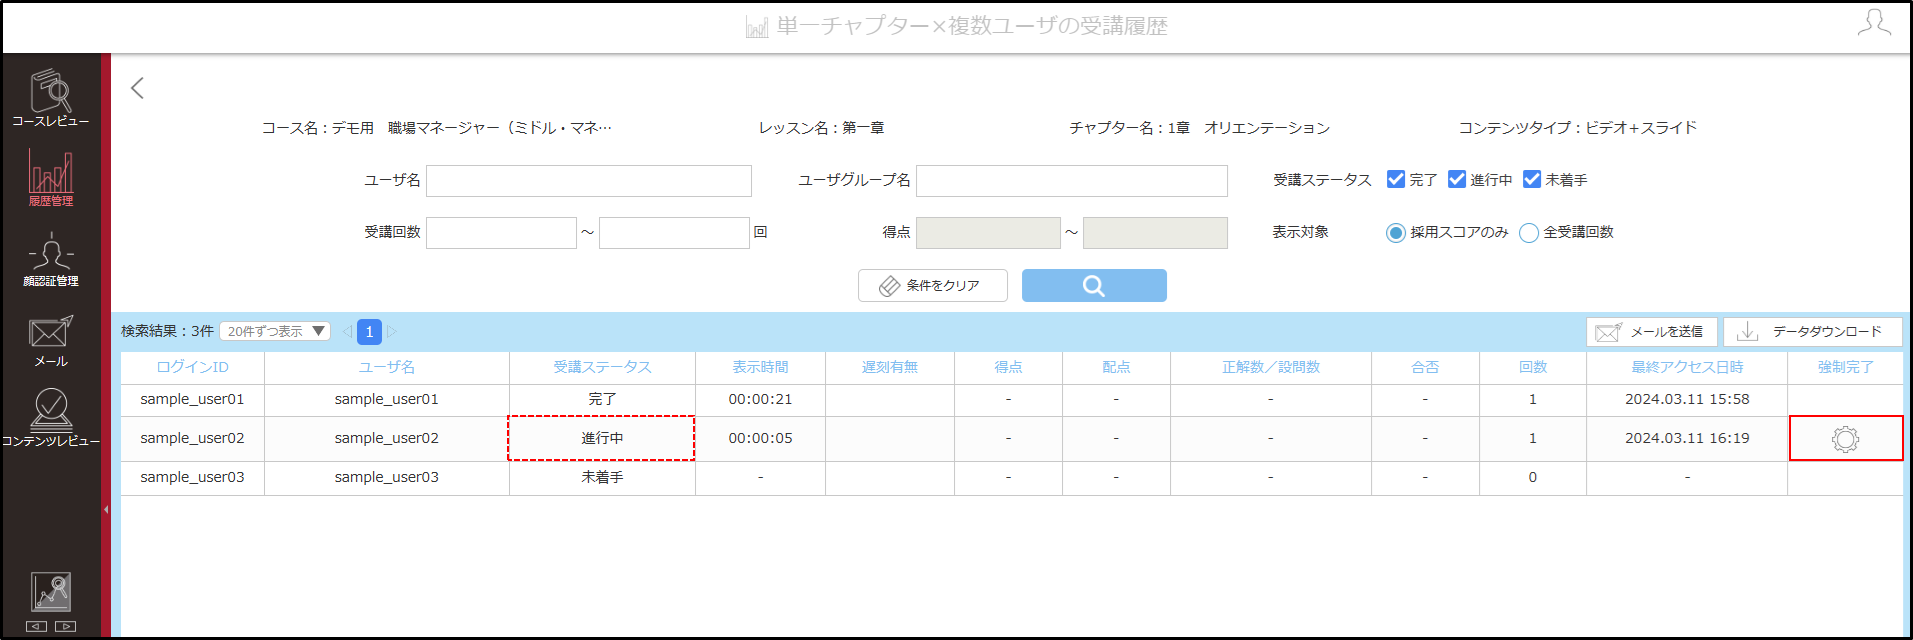Screen dimensions: 1913x640
Task: Select the 採用スコアのみ radio button
Action: point(1395,233)
